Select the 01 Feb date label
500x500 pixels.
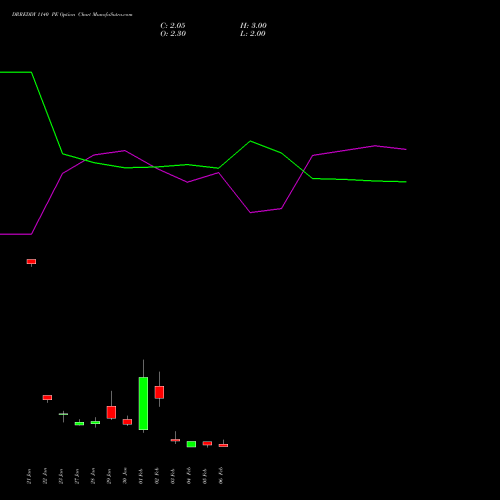tap(141, 476)
